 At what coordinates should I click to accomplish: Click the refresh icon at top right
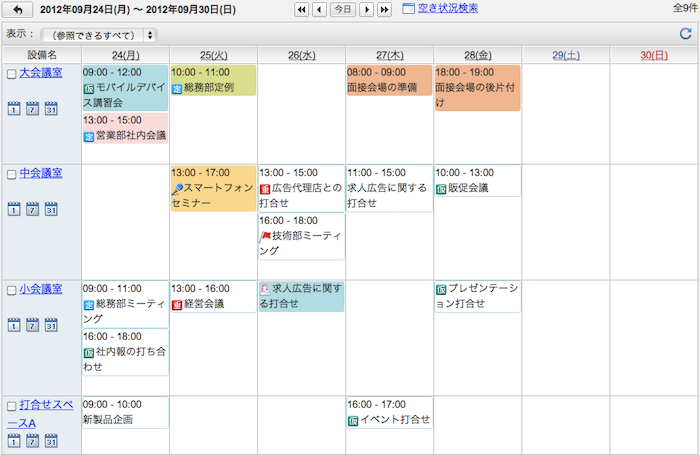(685, 34)
